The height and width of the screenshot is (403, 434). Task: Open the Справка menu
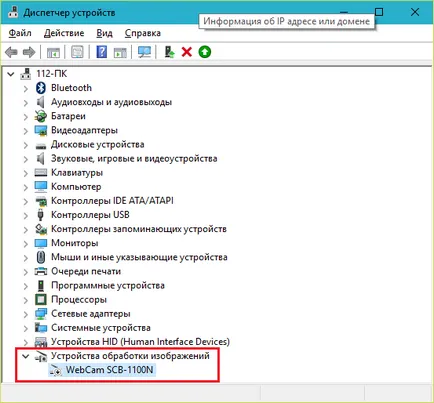click(143, 33)
